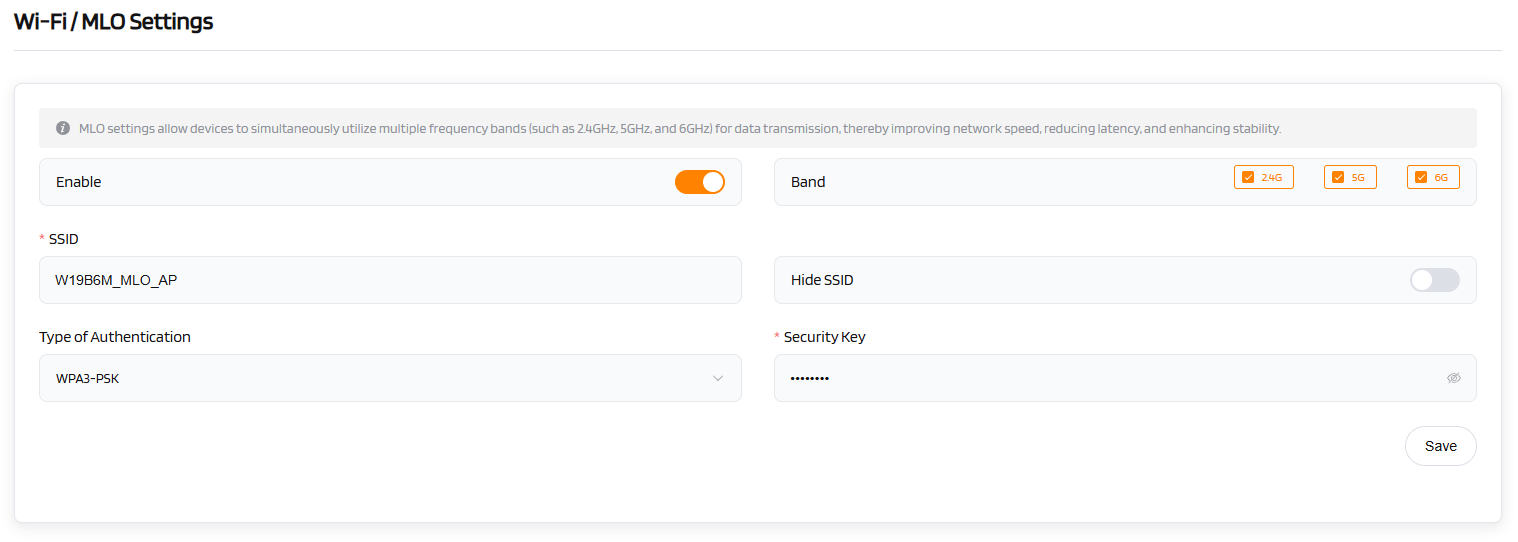Viewport: 1518px width, 542px height.
Task: Click the Band label text
Action: pos(808,182)
